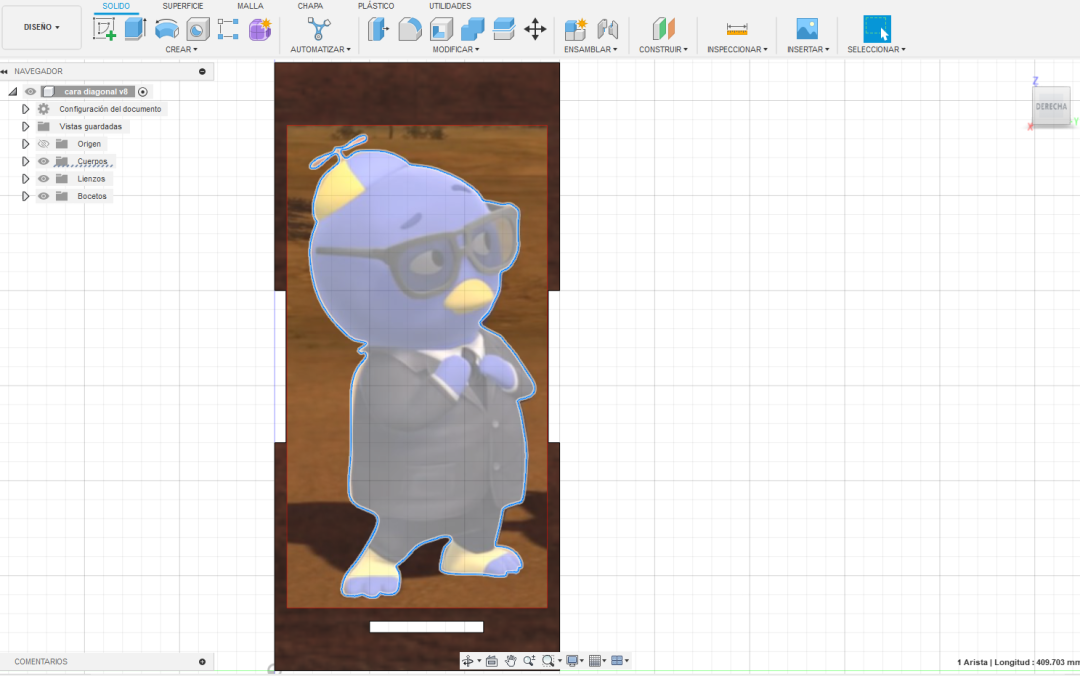Open the CREAR dropdown menu

click(181, 50)
